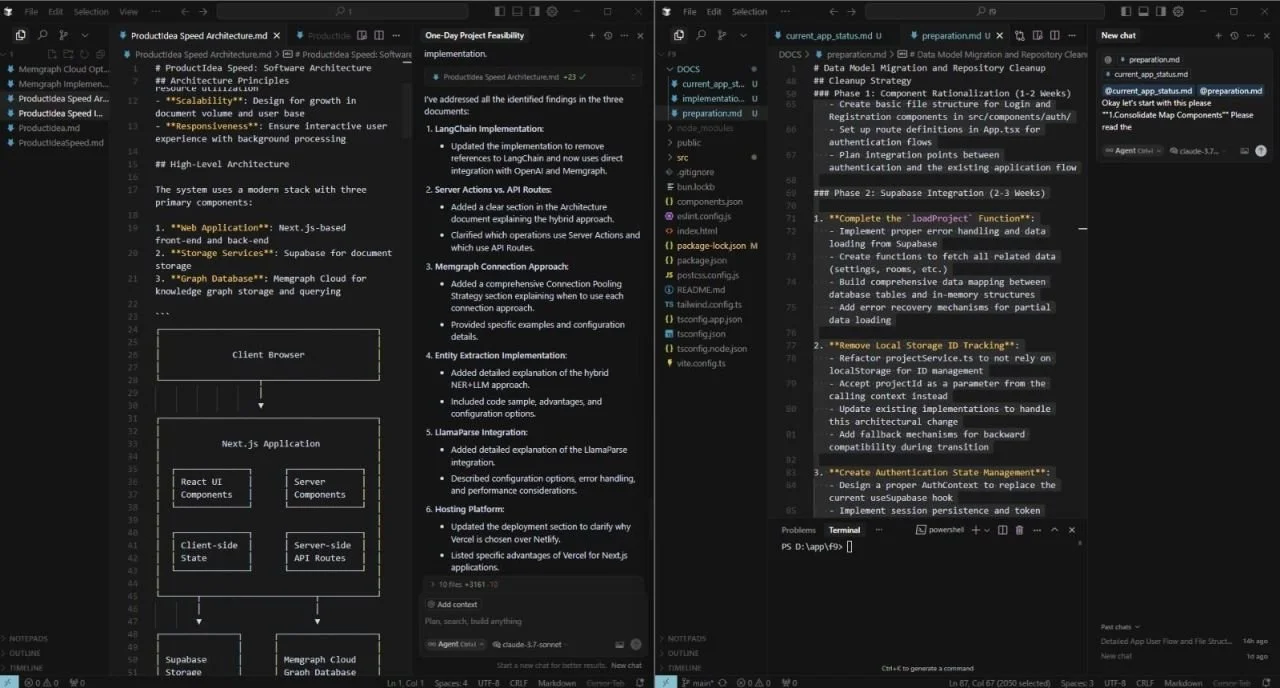Open package-lock.json in file tree
The width and height of the screenshot is (1280, 688).
709,245
